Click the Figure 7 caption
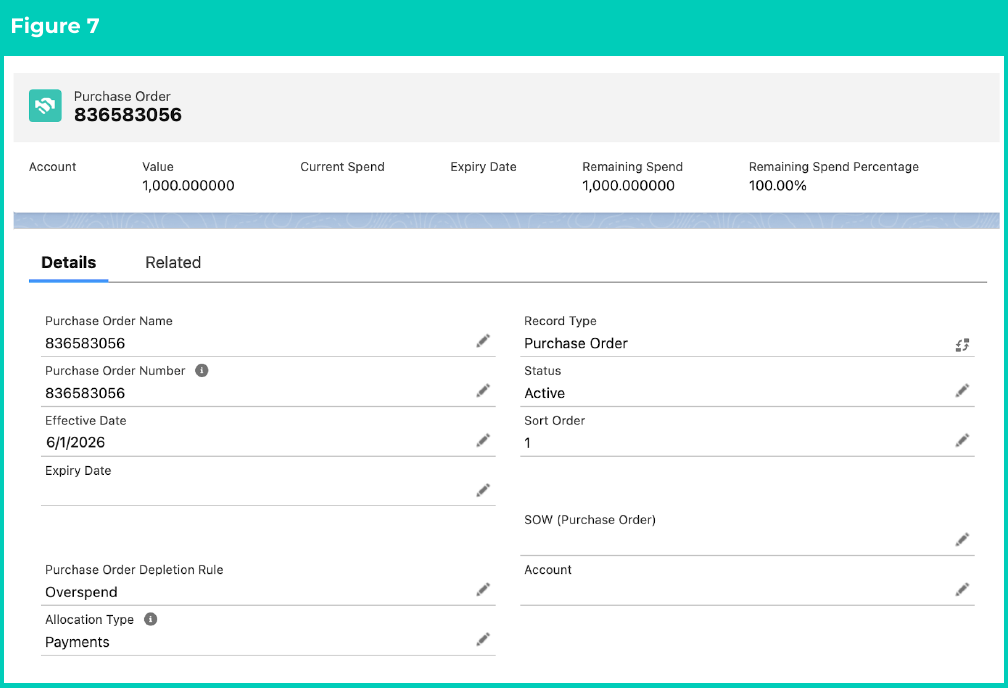Screen dimensions: 1008x688 pos(55,26)
